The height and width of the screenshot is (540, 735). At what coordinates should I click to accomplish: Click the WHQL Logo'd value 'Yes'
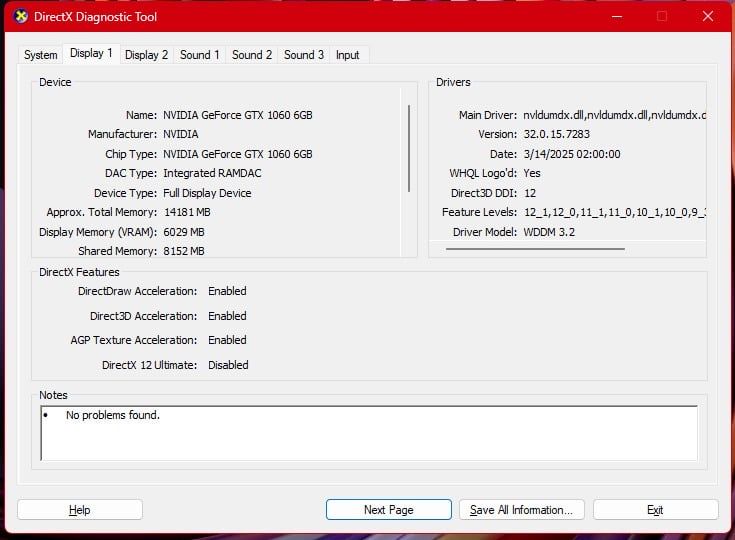point(532,173)
